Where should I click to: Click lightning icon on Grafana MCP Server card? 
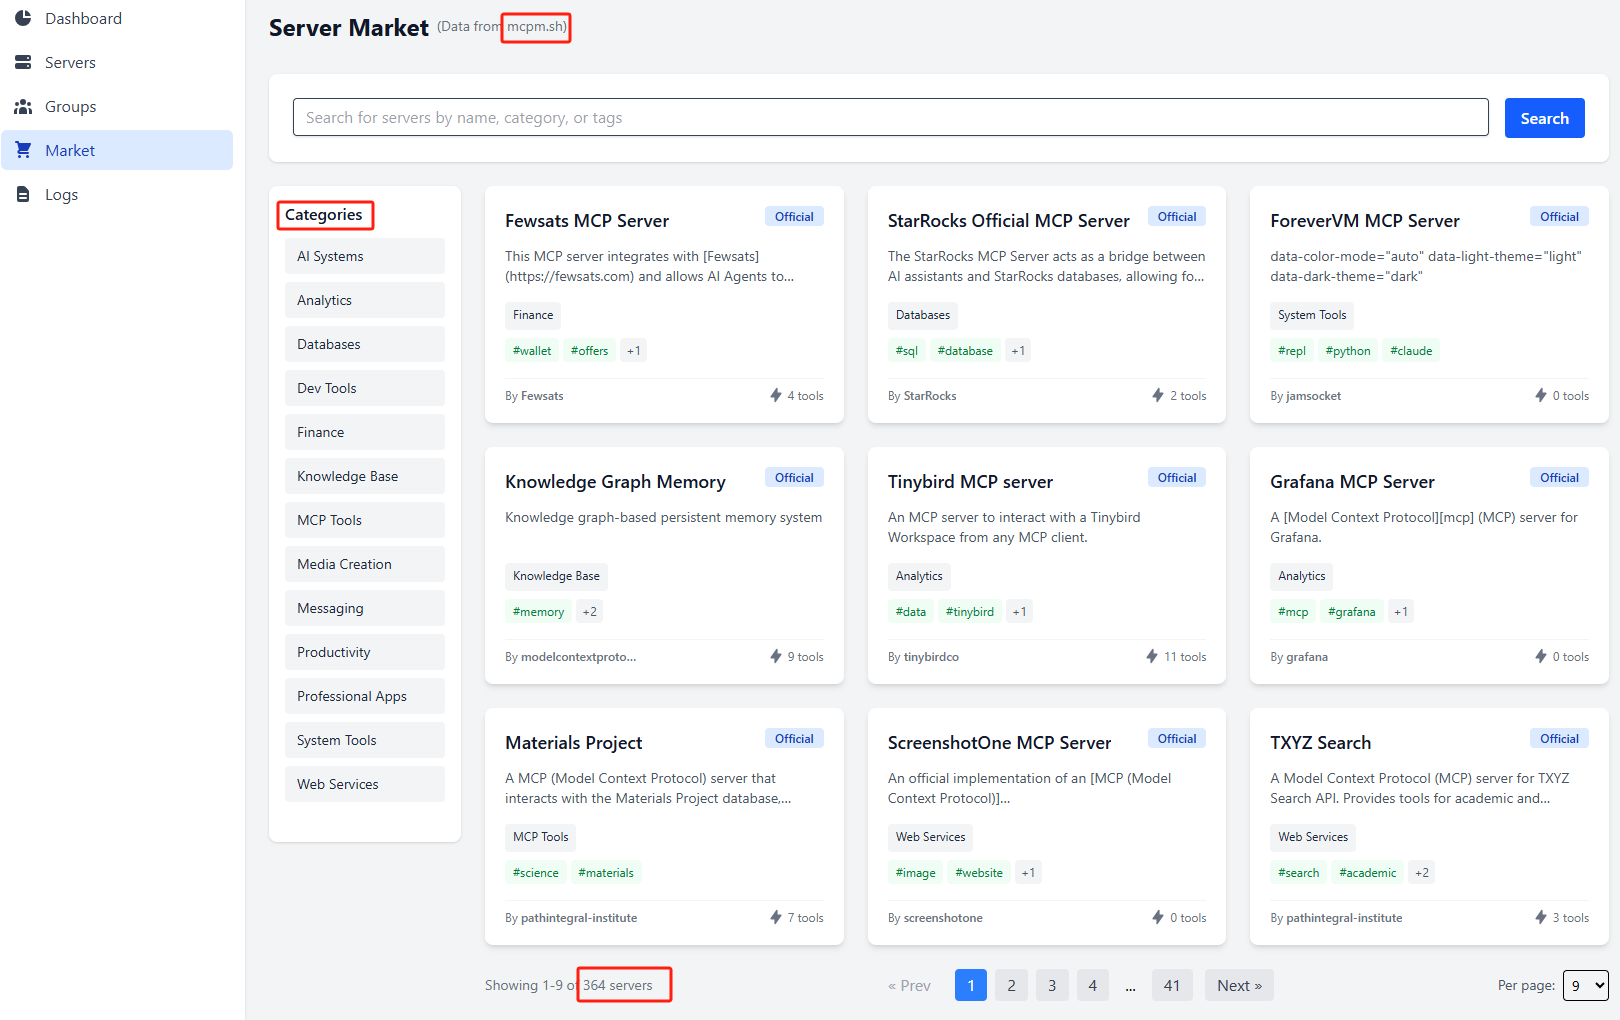[x=1541, y=656]
